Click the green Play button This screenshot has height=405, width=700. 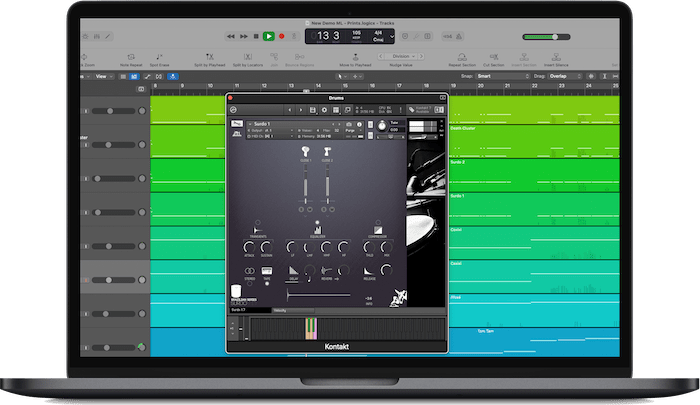(268, 37)
